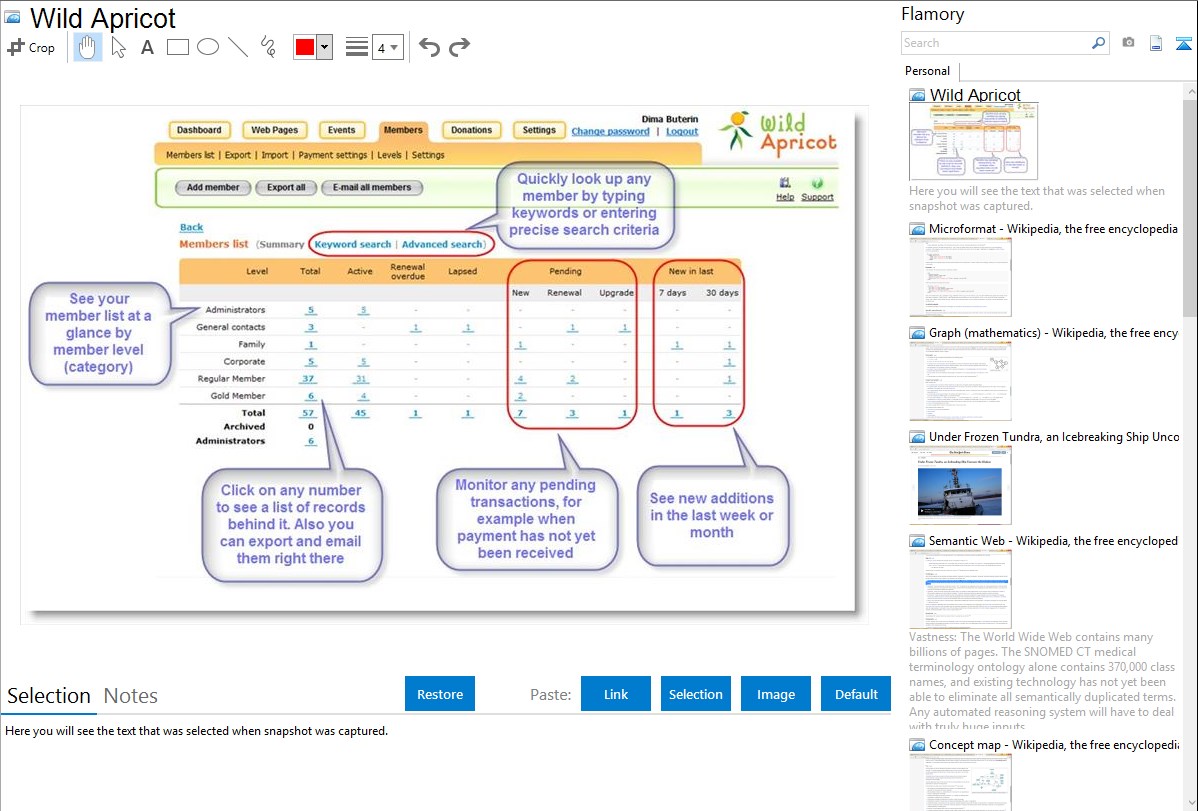Viewport: 1198px width, 811px height.
Task: Click the Default paste button
Action: [x=856, y=694]
